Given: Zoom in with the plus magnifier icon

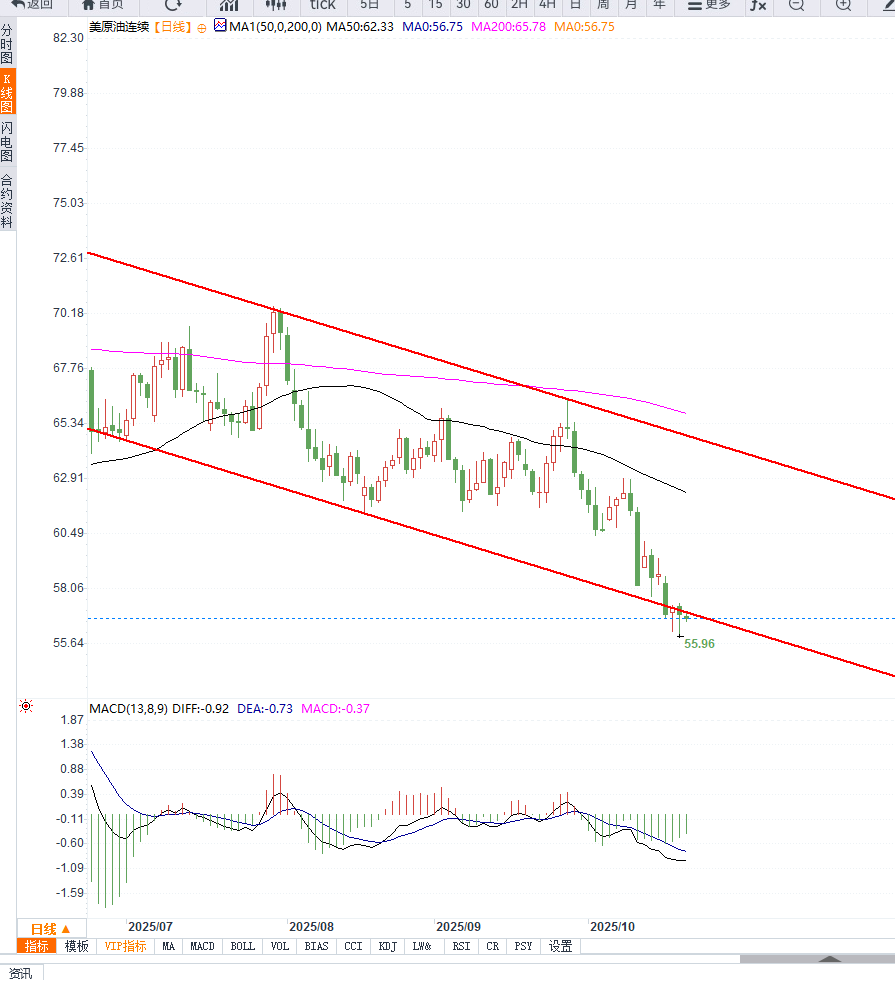Looking at the screenshot, I should point(844,5).
